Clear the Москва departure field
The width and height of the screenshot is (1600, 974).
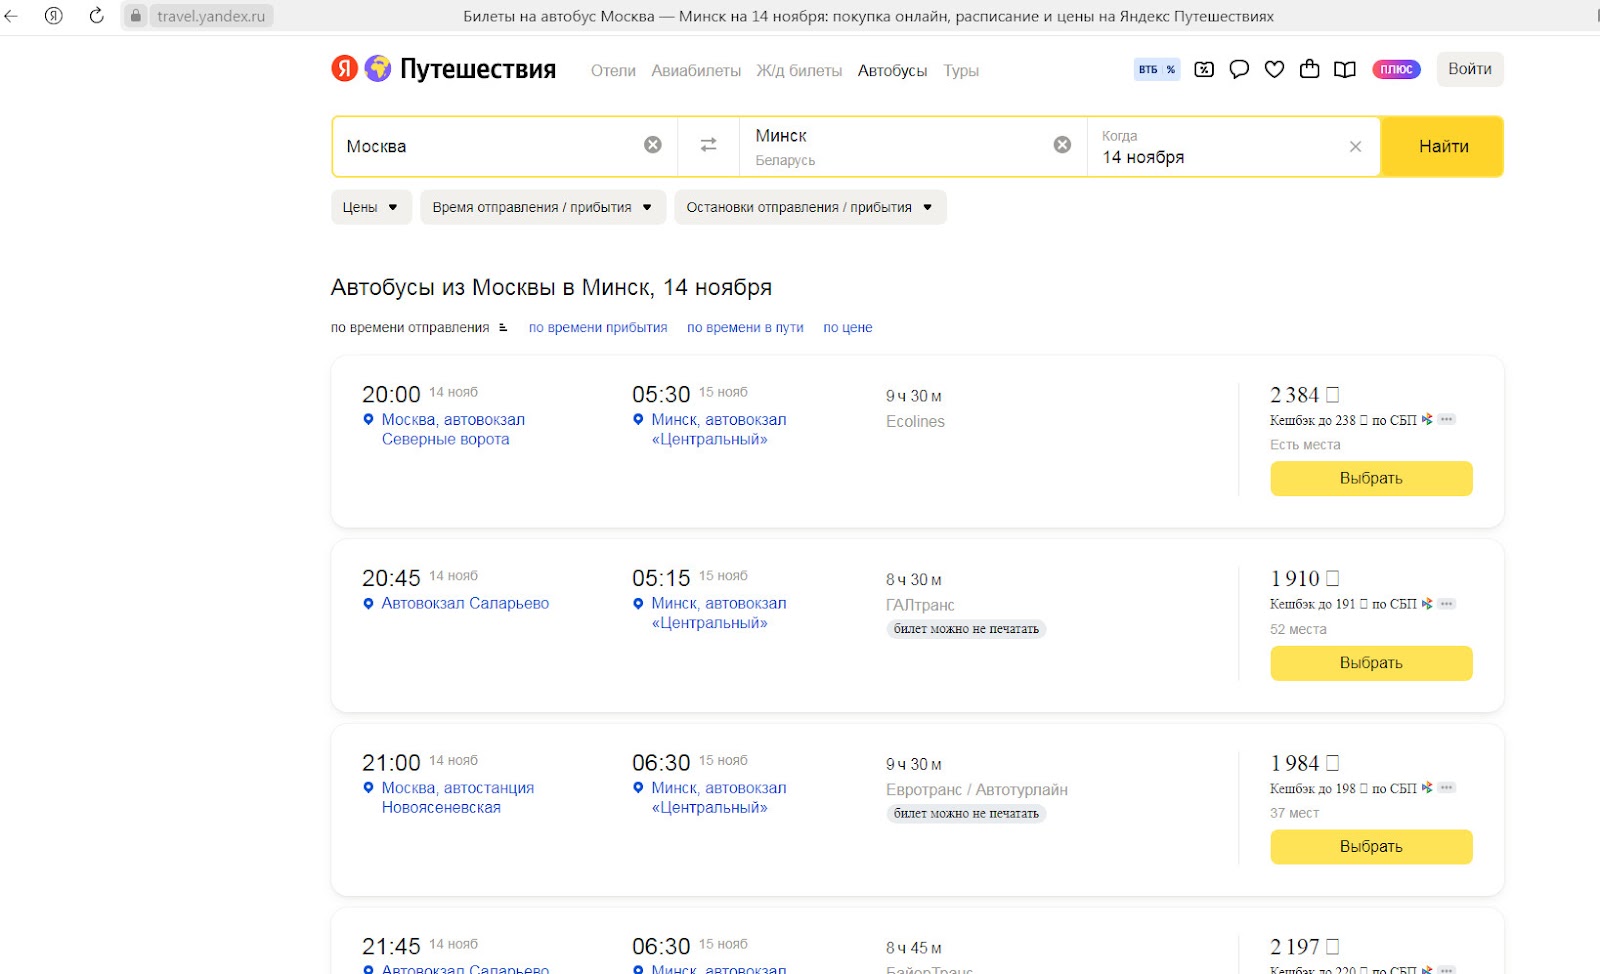point(652,145)
